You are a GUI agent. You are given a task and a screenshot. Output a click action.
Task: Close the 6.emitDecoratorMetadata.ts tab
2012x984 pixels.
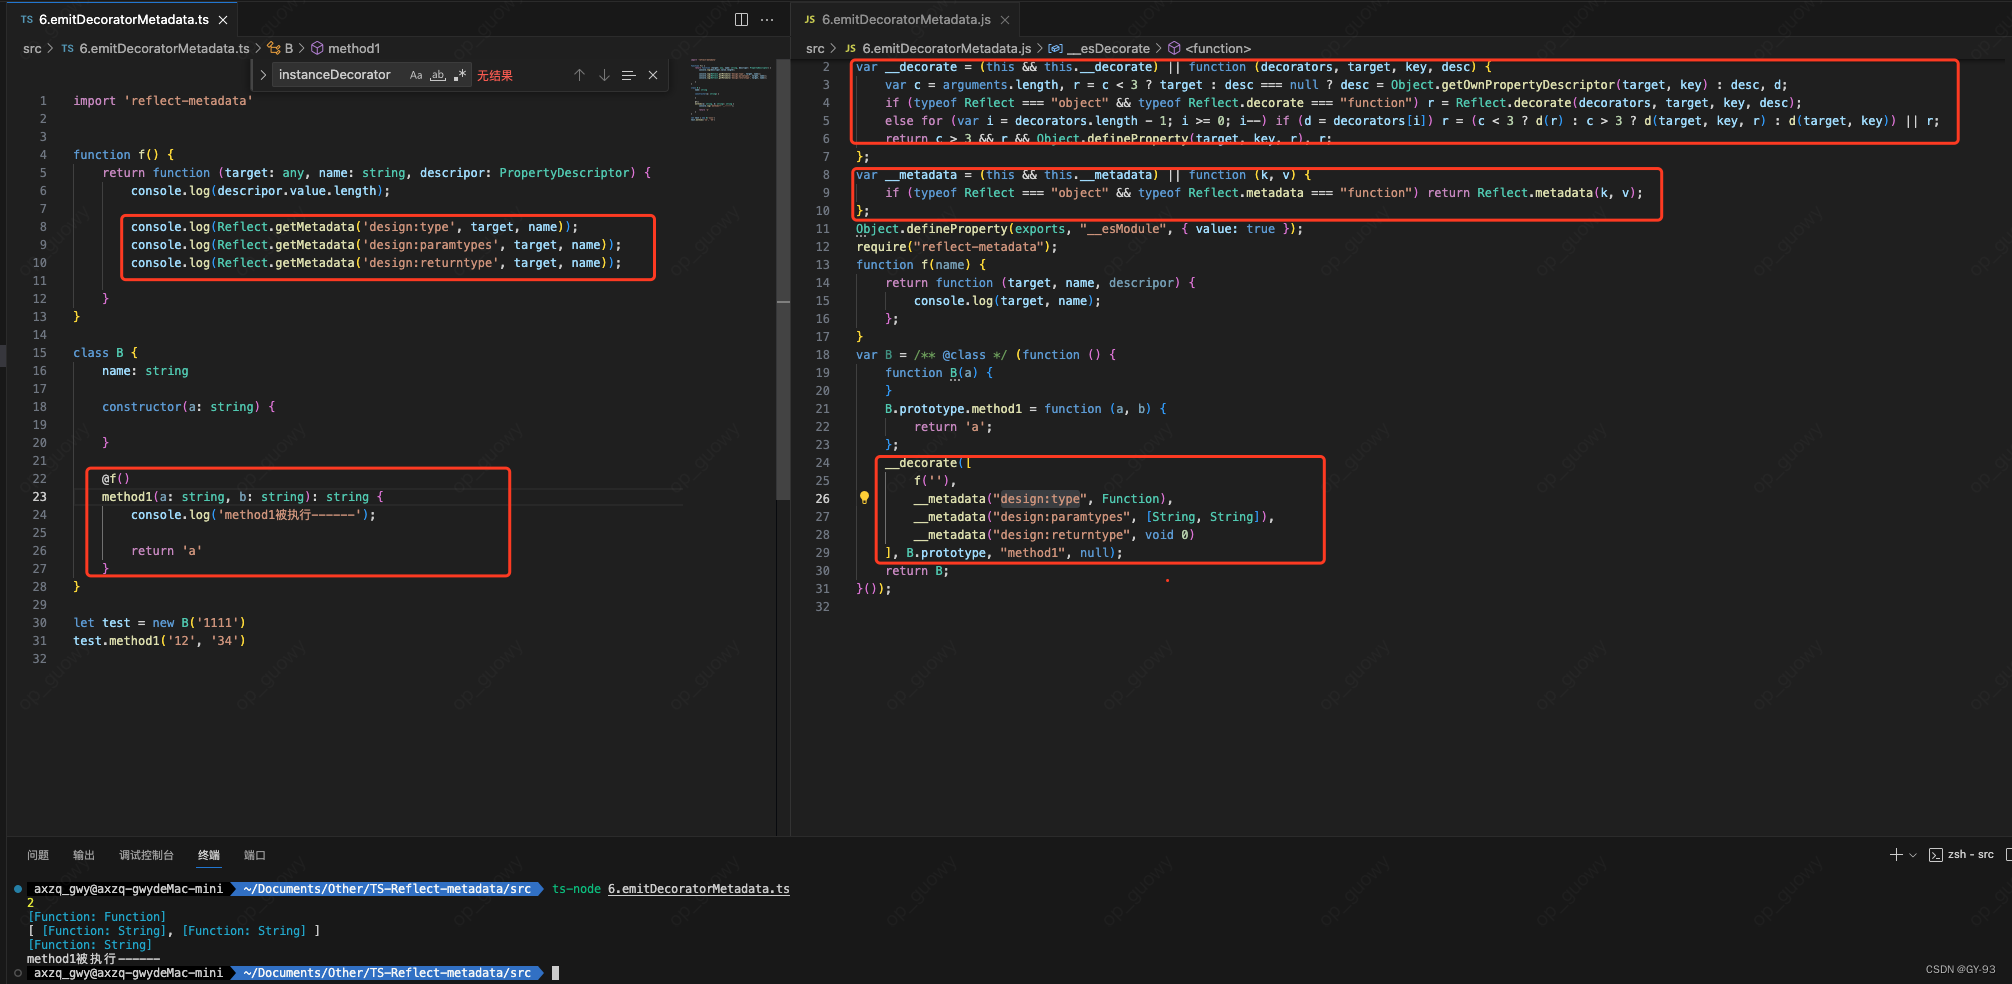click(223, 20)
